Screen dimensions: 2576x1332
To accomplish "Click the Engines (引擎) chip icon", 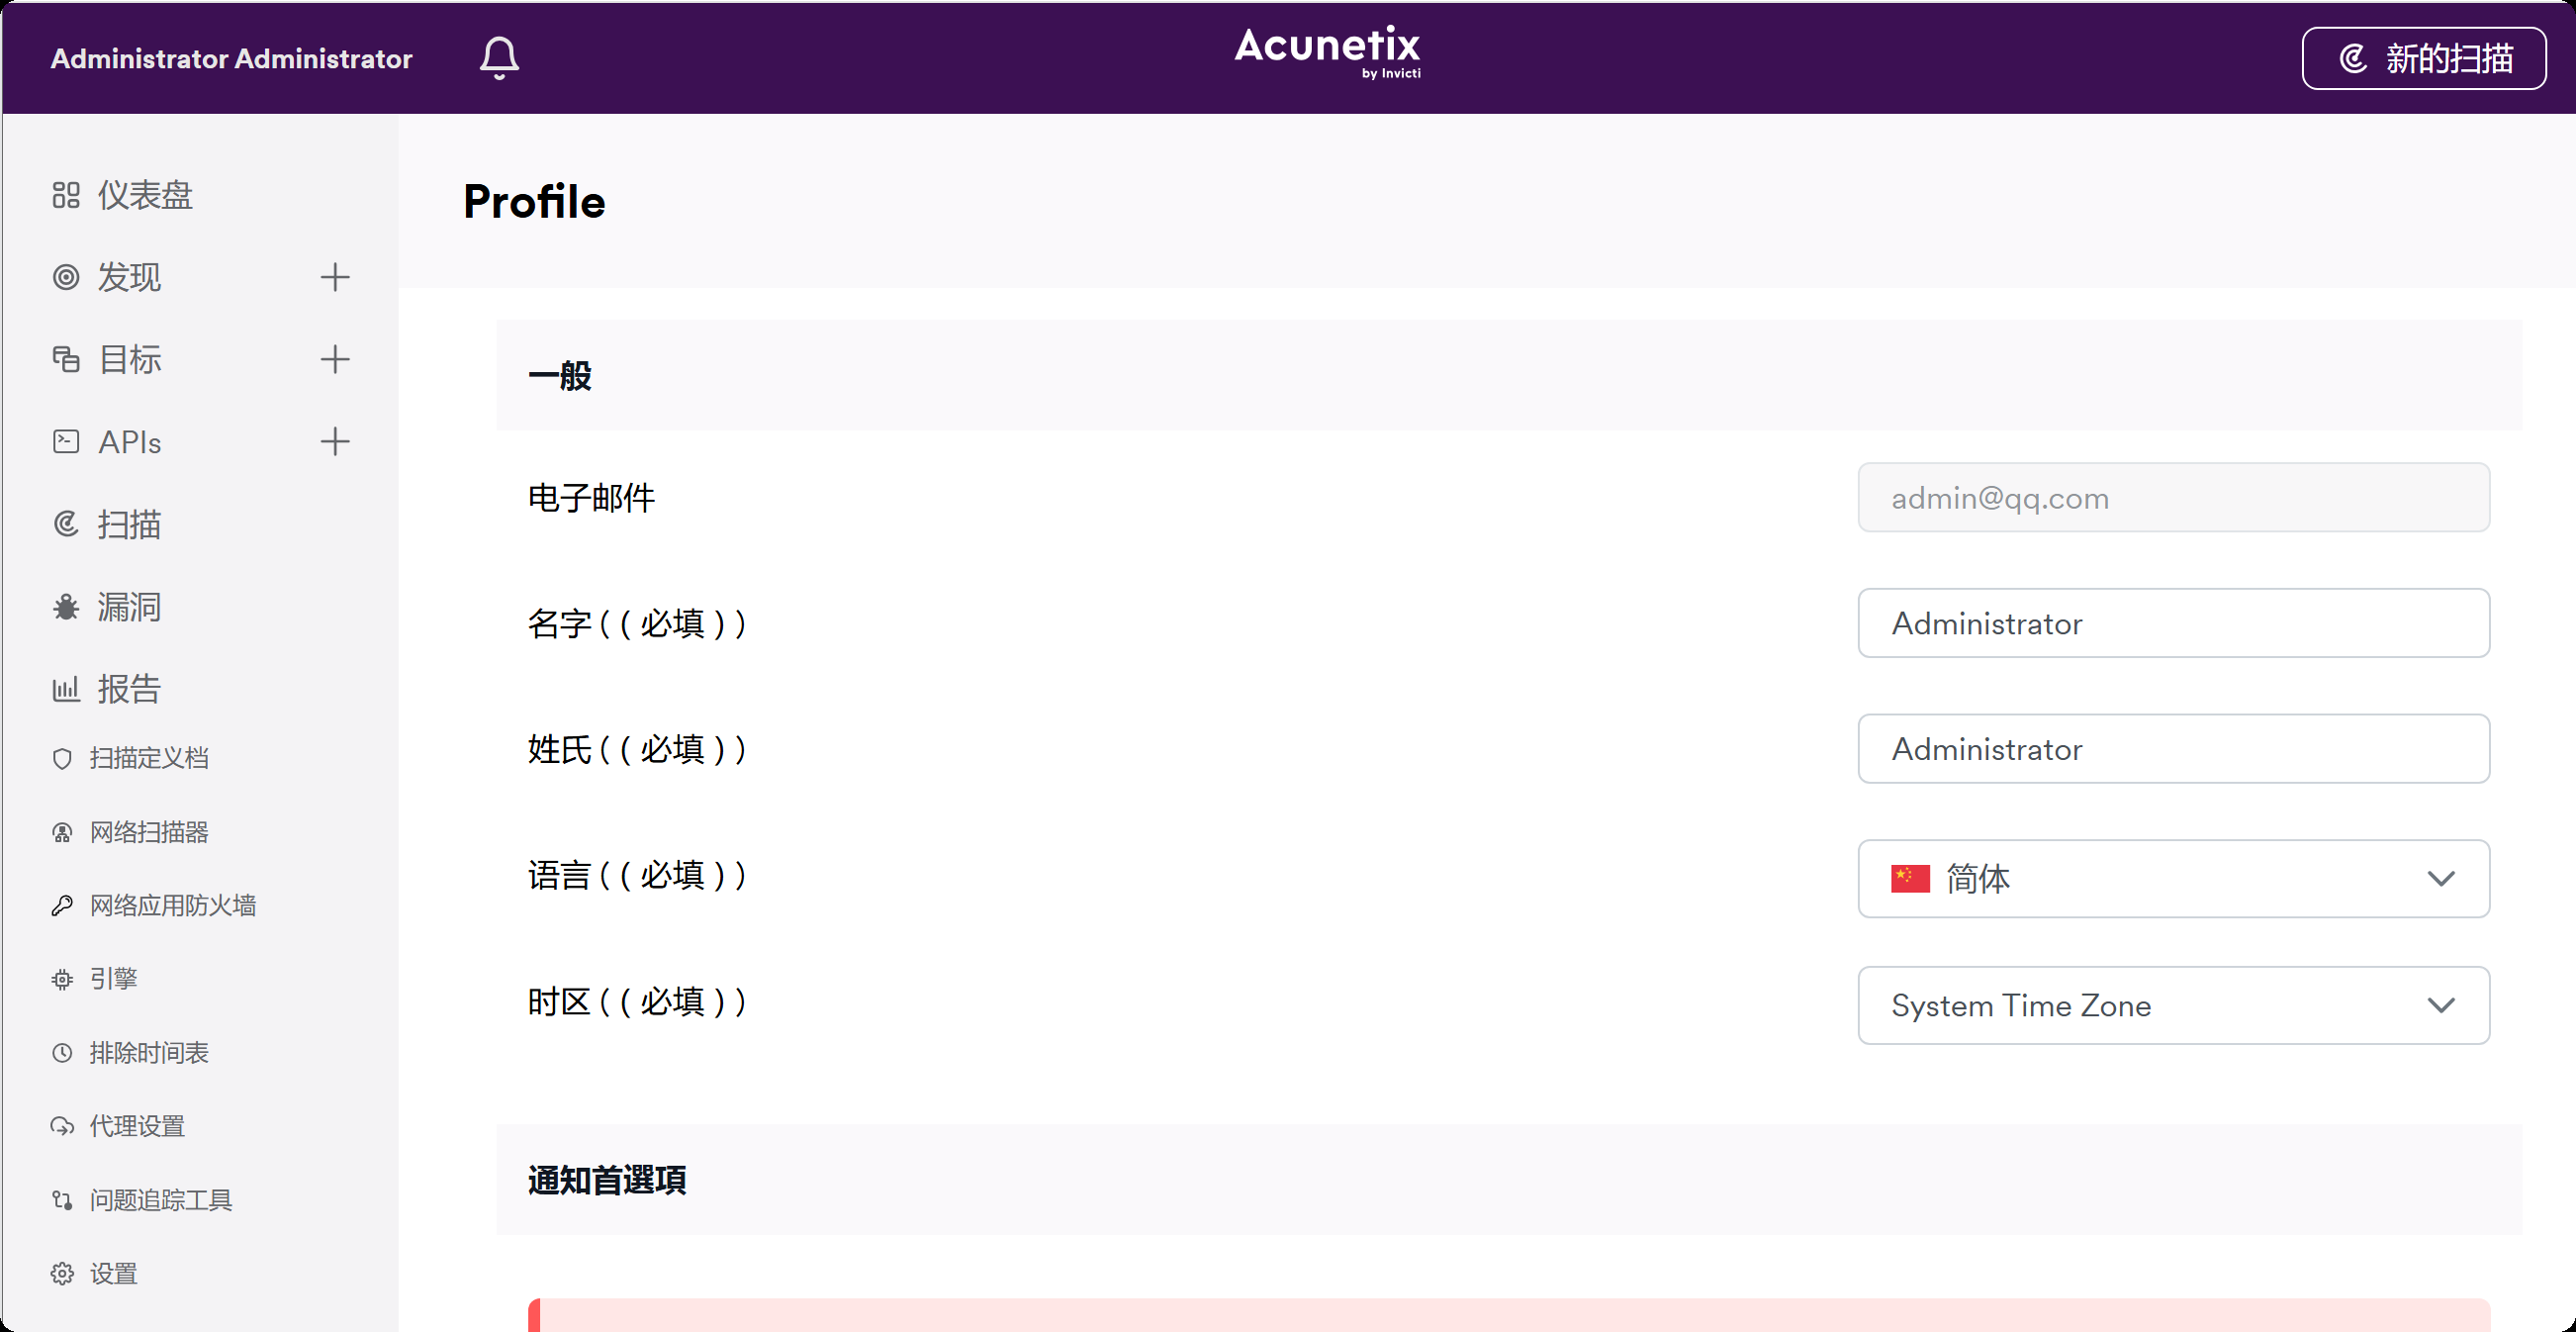I will 62,979.
